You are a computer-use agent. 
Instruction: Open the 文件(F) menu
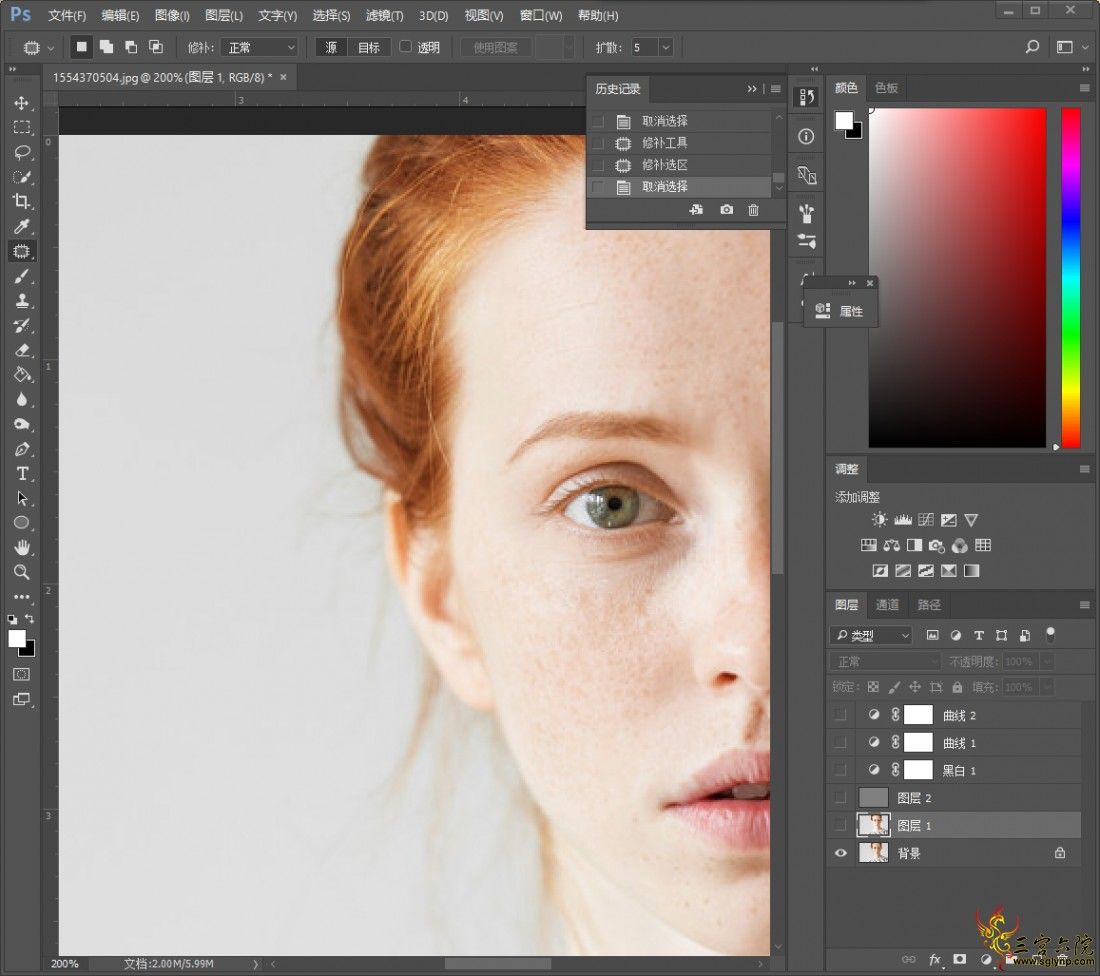(67, 15)
